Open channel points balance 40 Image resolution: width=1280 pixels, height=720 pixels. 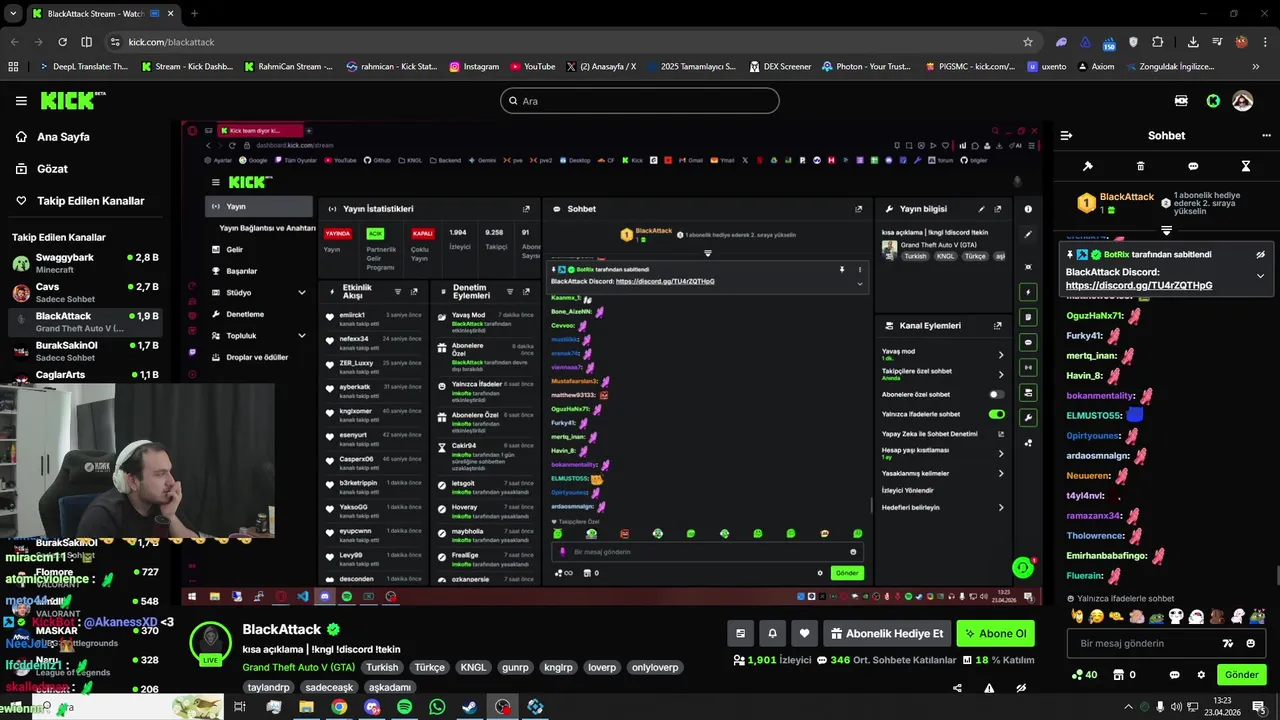point(1084,675)
